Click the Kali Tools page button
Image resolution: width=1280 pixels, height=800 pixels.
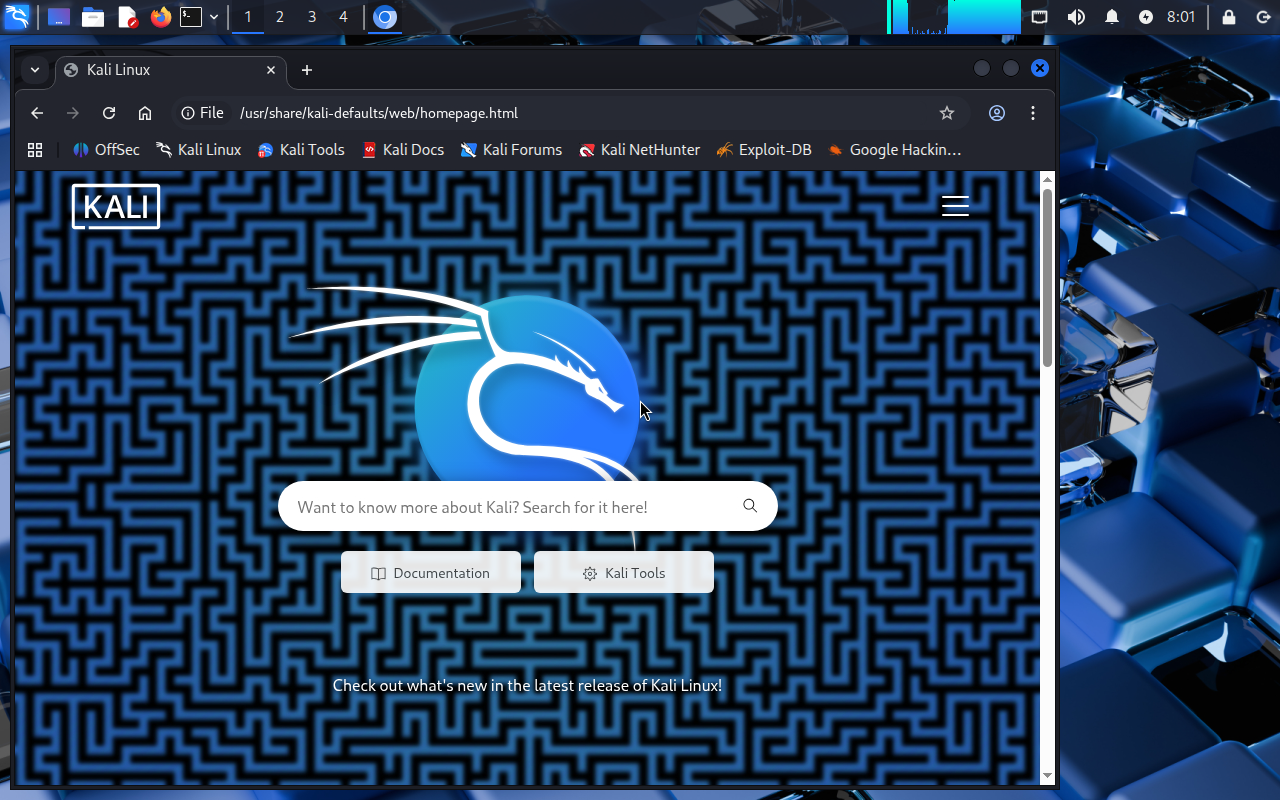point(624,573)
